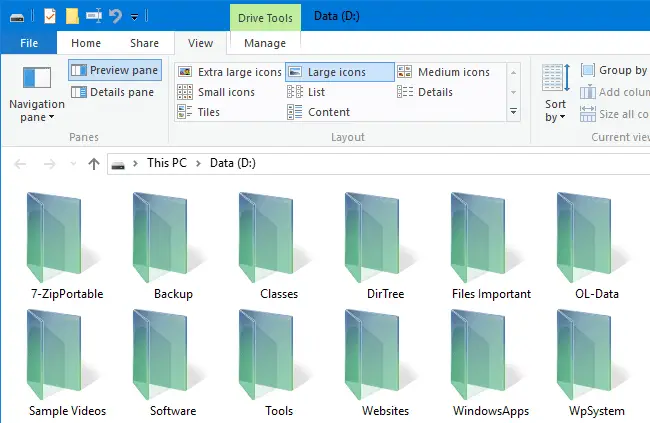Choose Small icons layout

216,92
